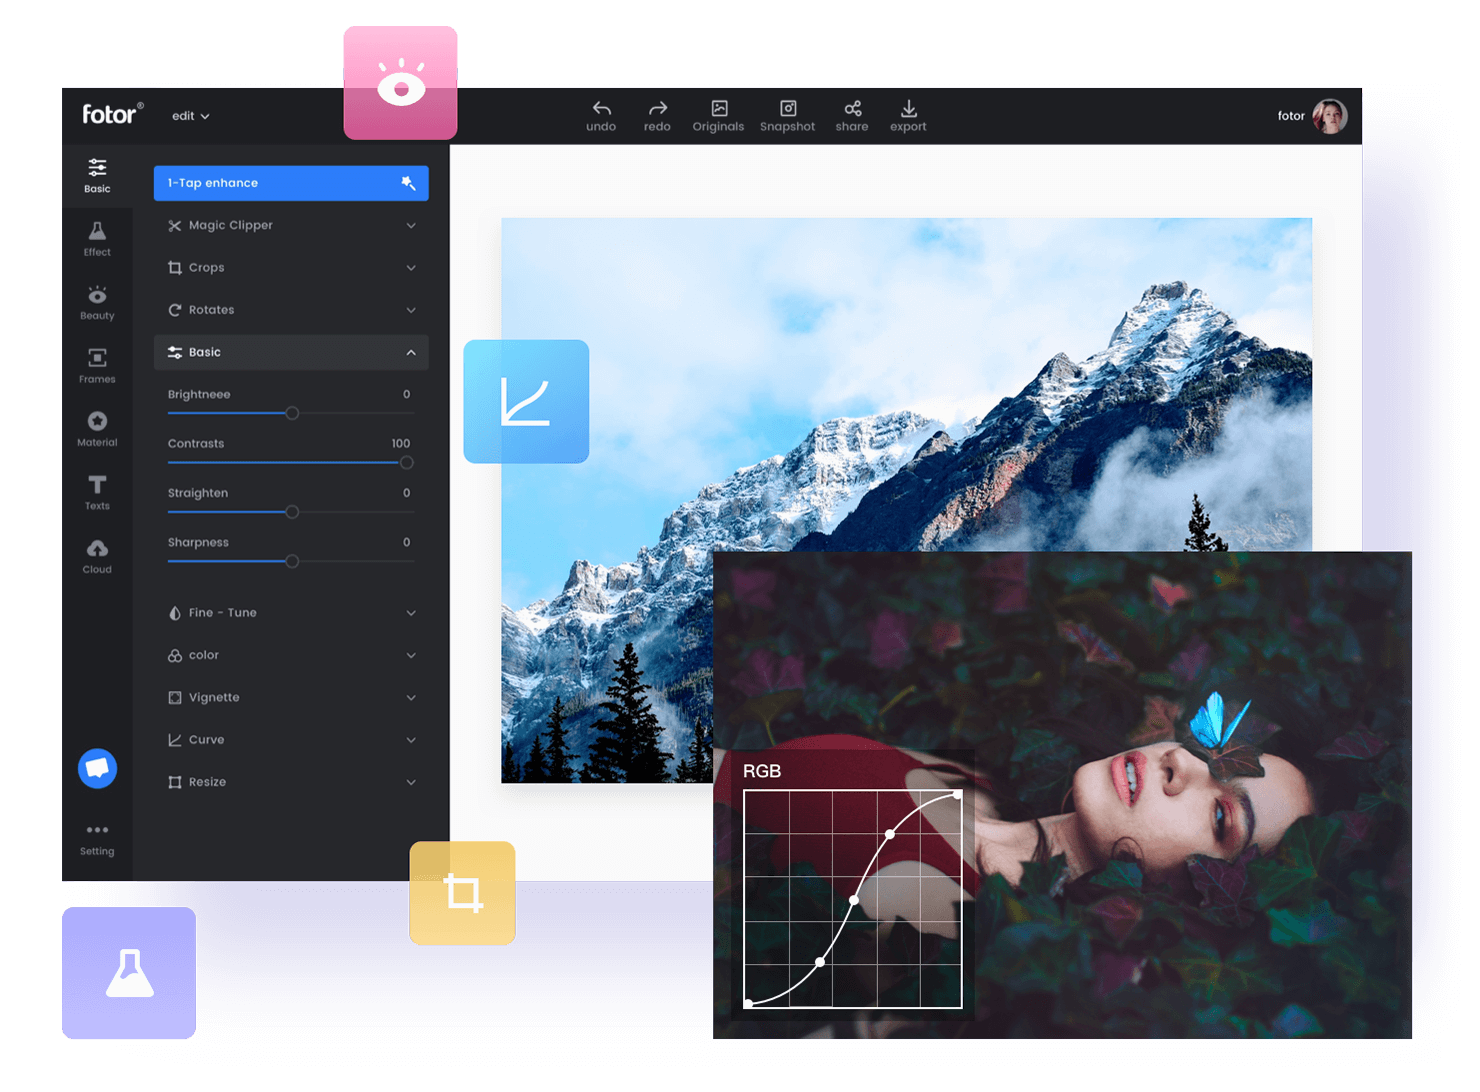Click the Sharpness slider handle

[x=292, y=561]
